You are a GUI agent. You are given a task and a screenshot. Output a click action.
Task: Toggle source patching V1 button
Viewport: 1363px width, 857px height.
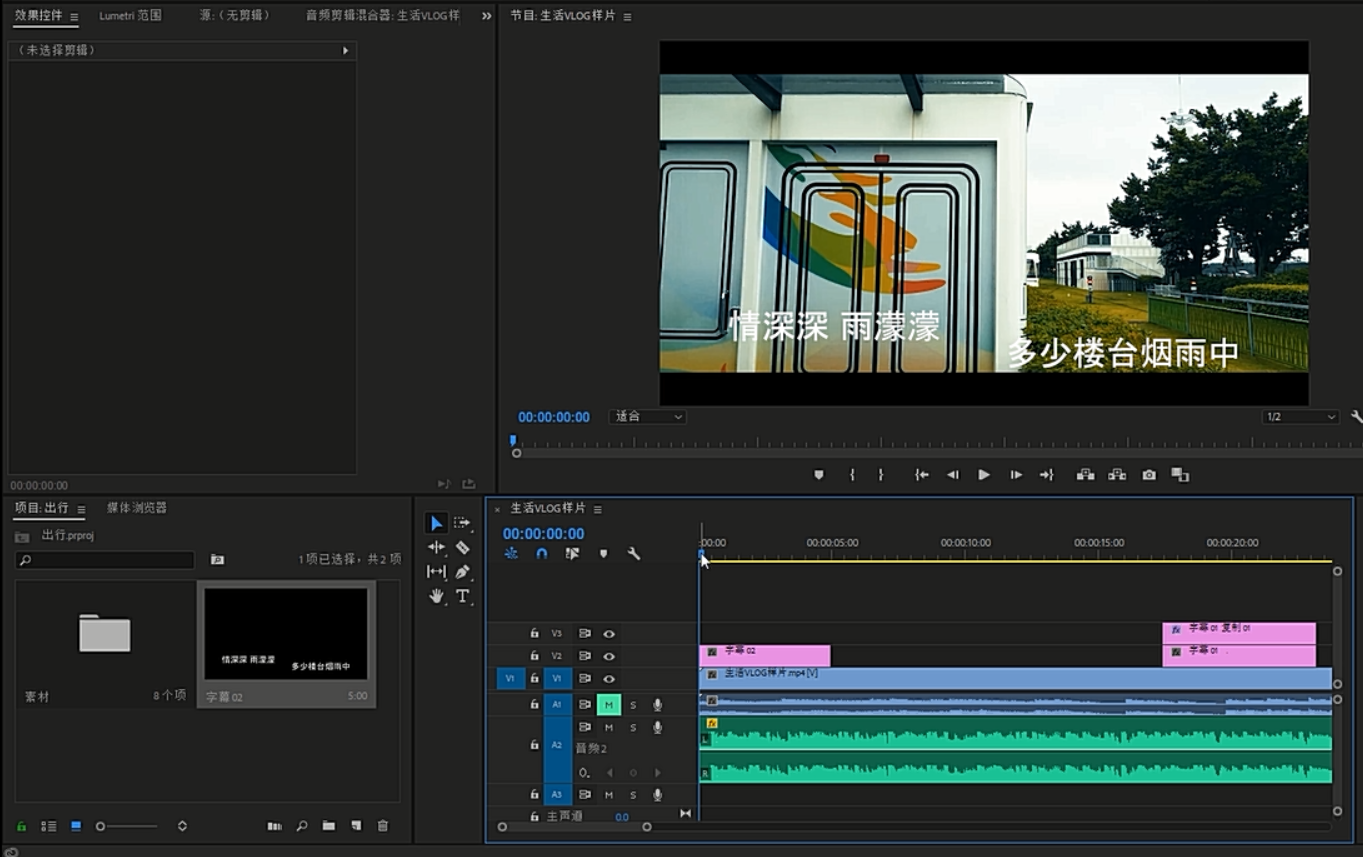tap(510, 679)
